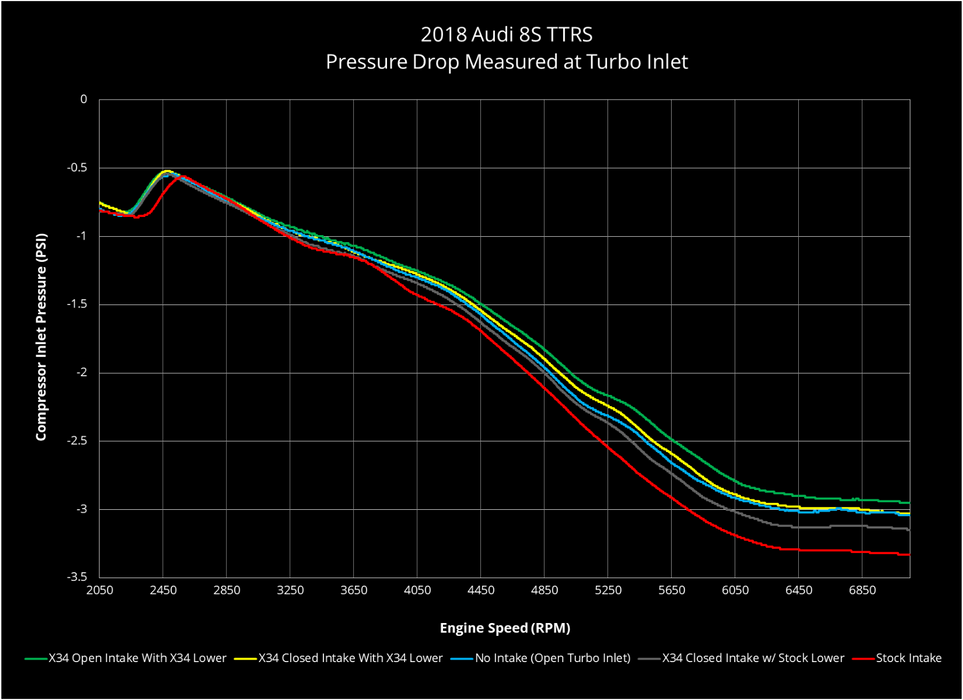Select "X34 Closed Intake w/ Stock Lower" legend label
The image size is (963, 700).
coord(753,658)
